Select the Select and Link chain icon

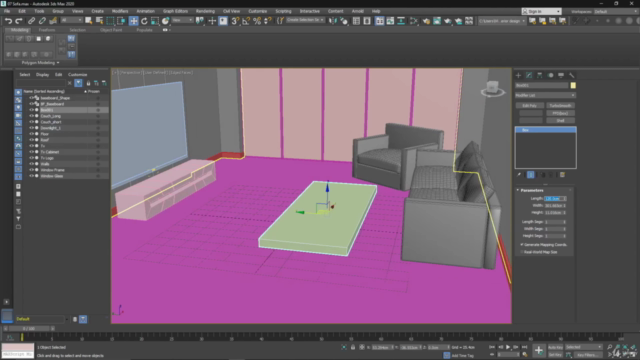pos(31,21)
